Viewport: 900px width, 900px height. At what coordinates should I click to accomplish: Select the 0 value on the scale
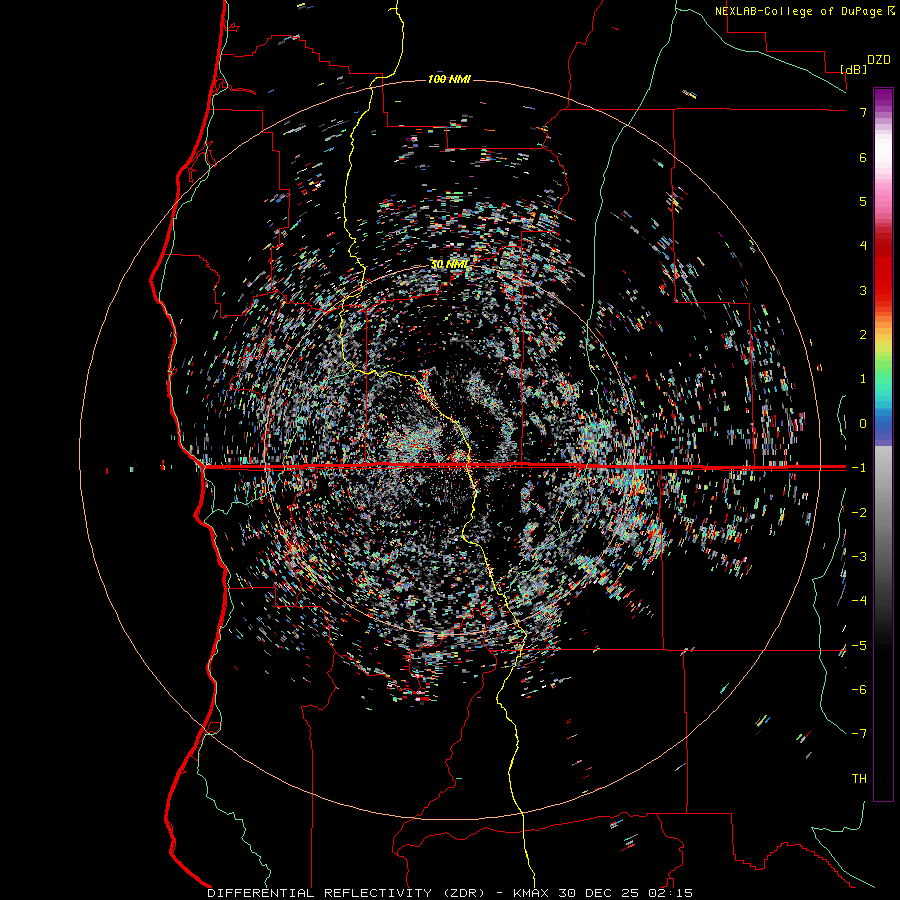(863, 424)
